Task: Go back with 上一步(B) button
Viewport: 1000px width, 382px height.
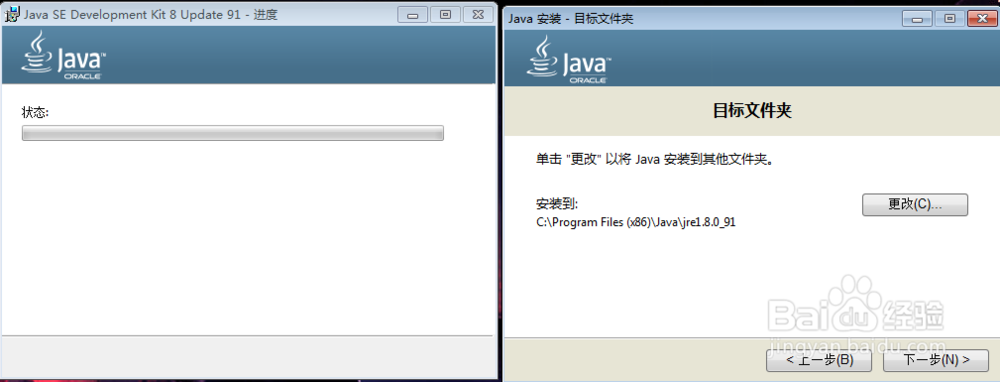Action: (x=819, y=360)
